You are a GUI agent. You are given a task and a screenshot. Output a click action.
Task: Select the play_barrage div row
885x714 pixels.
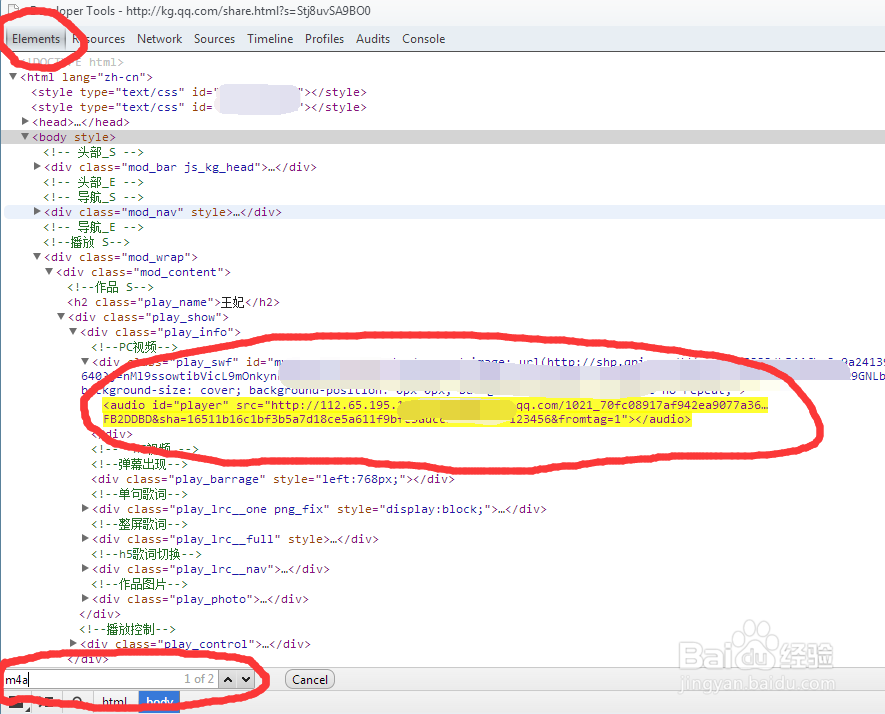tap(273, 479)
